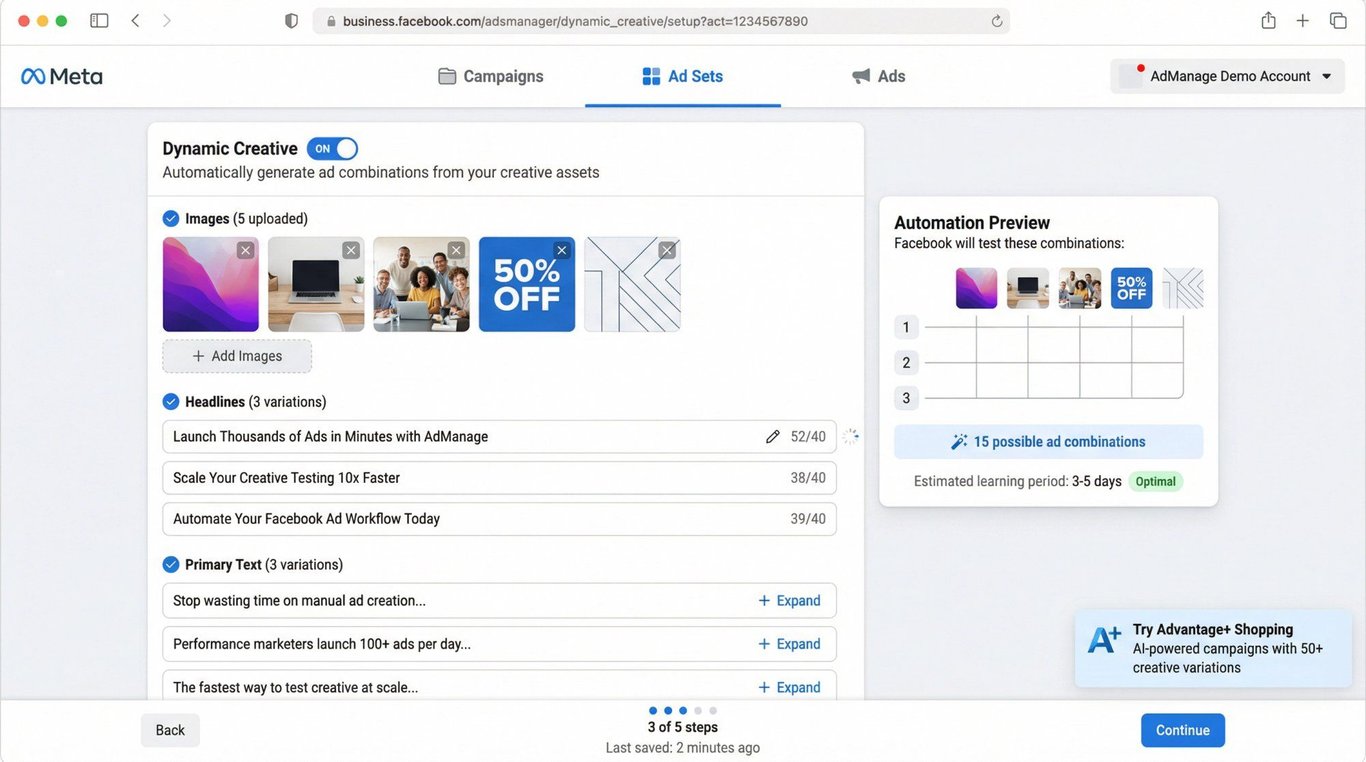Open the Safari share icon
This screenshot has height=762, width=1366.
coord(1268,20)
